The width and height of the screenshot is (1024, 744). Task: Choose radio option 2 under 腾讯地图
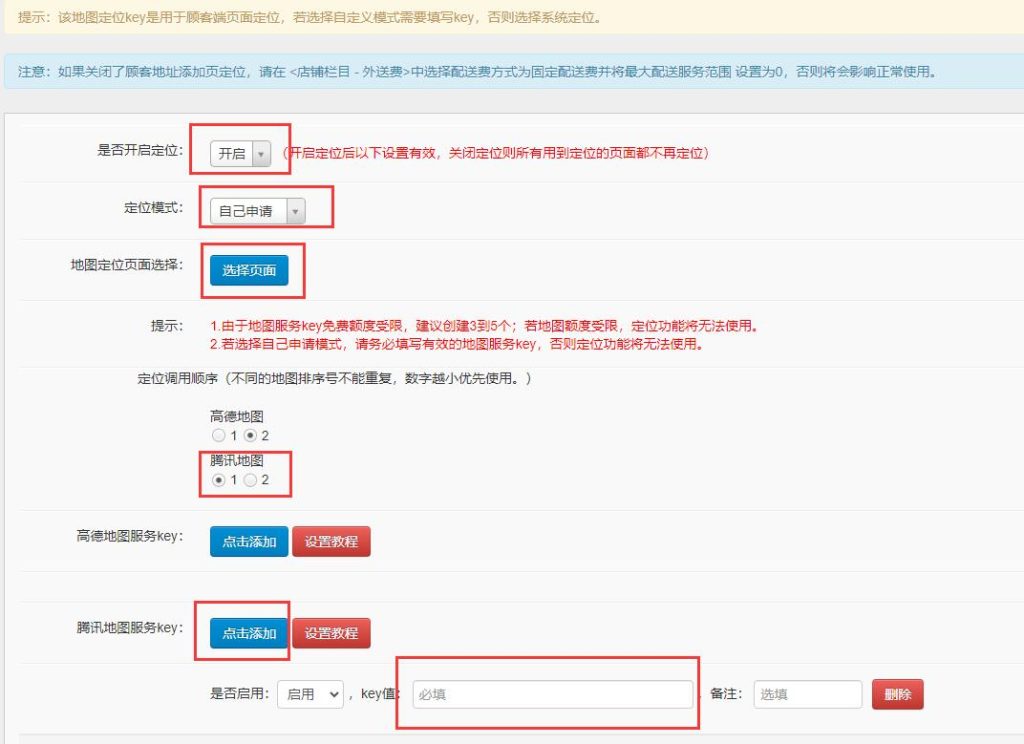(x=251, y=480)
